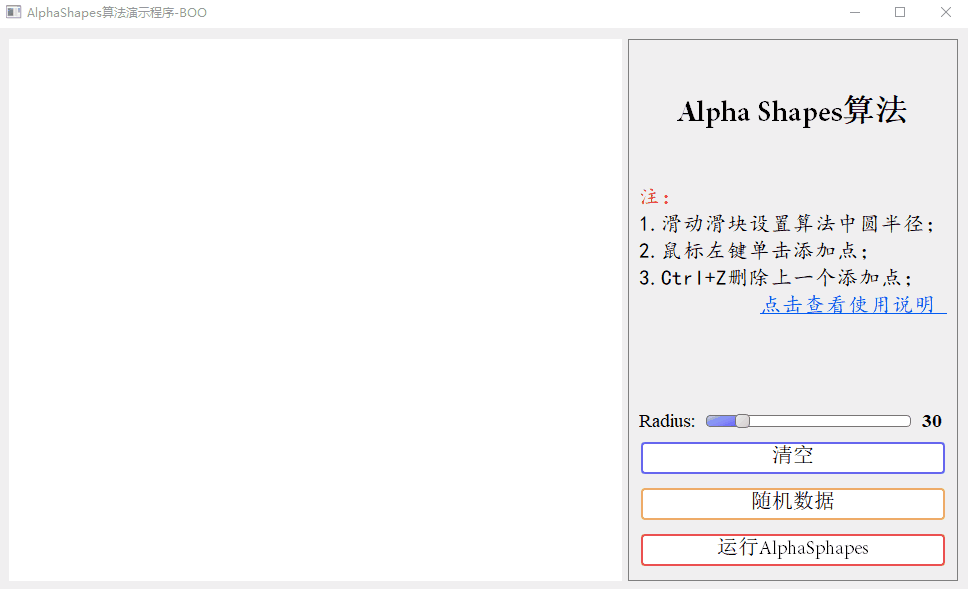Click the empty right portion of Radius slider track
Viewport: 968px width, 589px height.
point(830,421)
